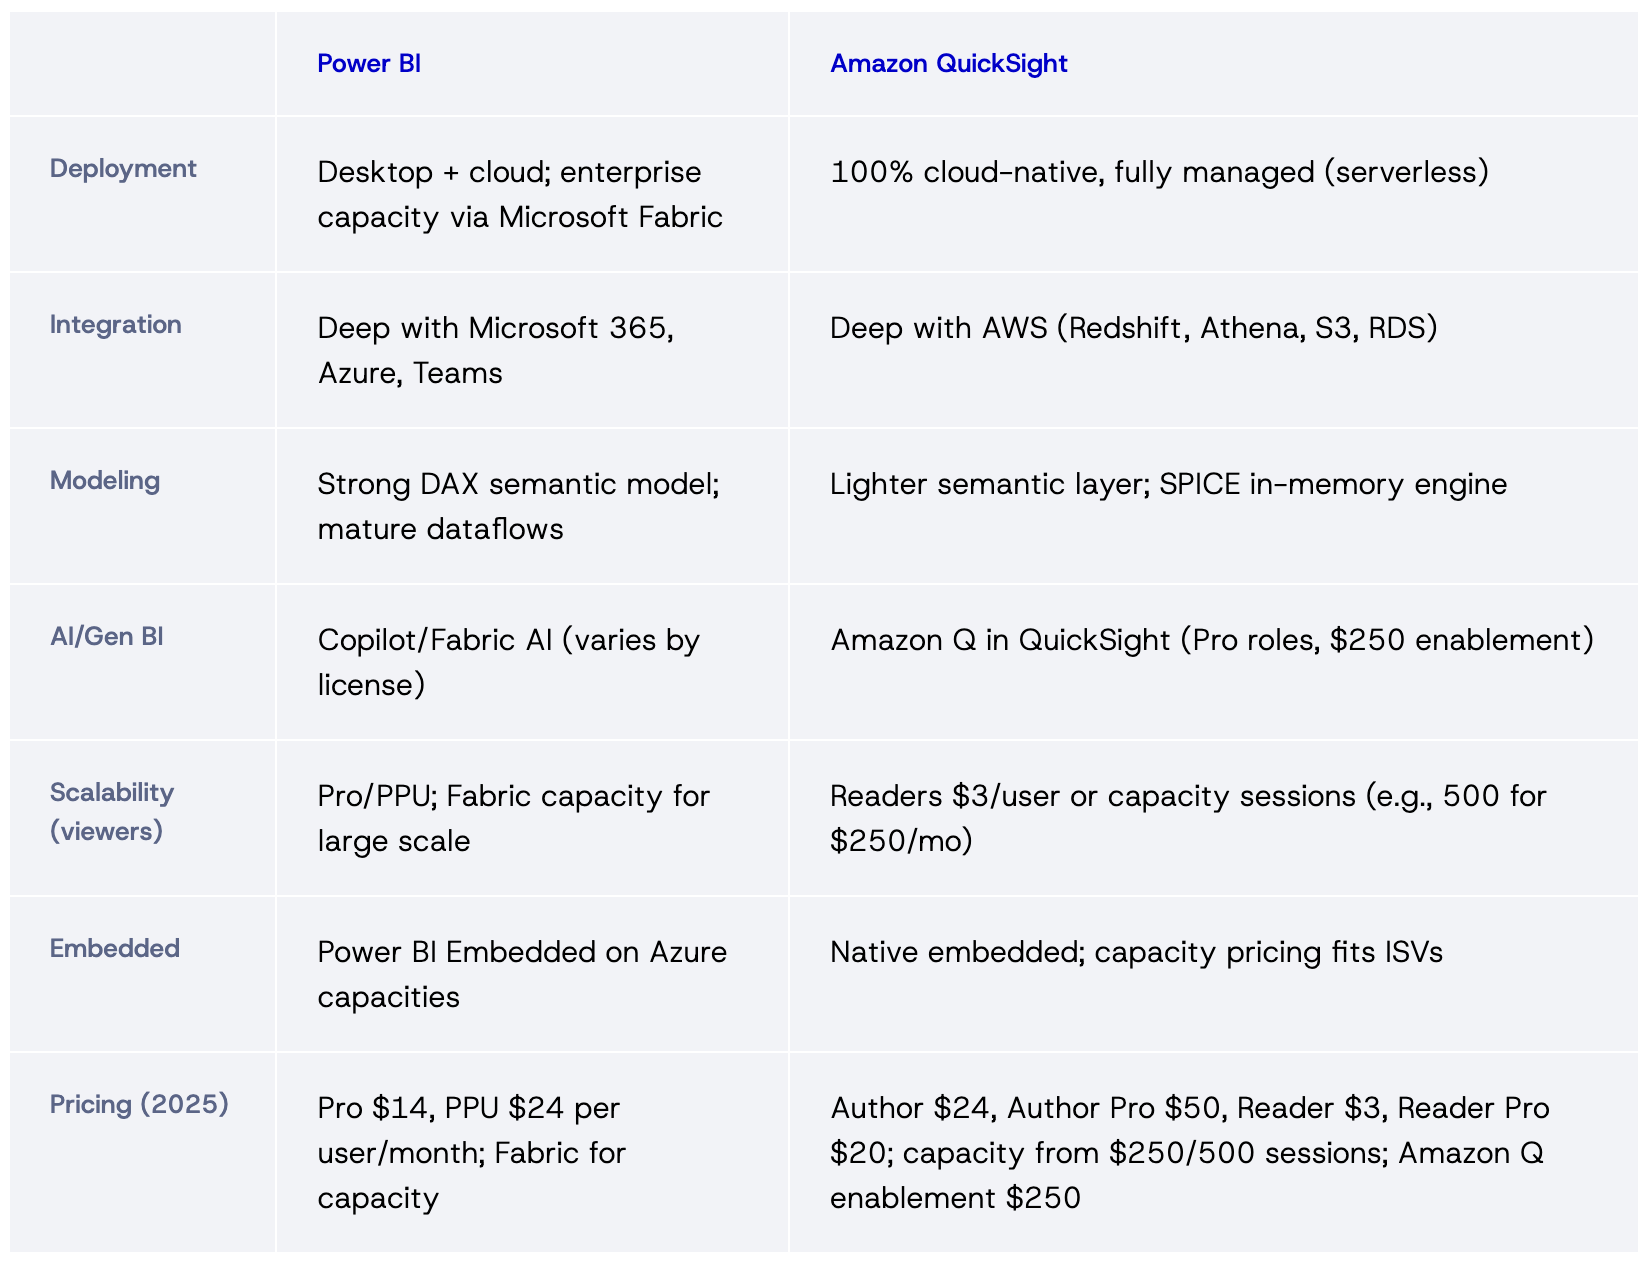Select the "Pro $14, PPU $24" pricing cell
The height and width of the screenshot is (1262, 1648).
pos(471,1152)
